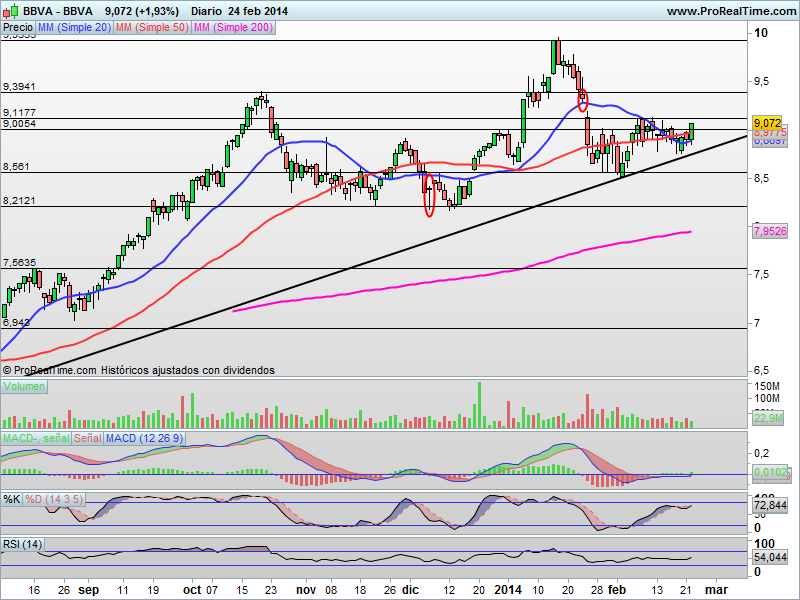Viewport: 800px width, 600px height.
Task: Click the 9,072 (+1,93%) quote in title
Action: click(x=142, y=11)
